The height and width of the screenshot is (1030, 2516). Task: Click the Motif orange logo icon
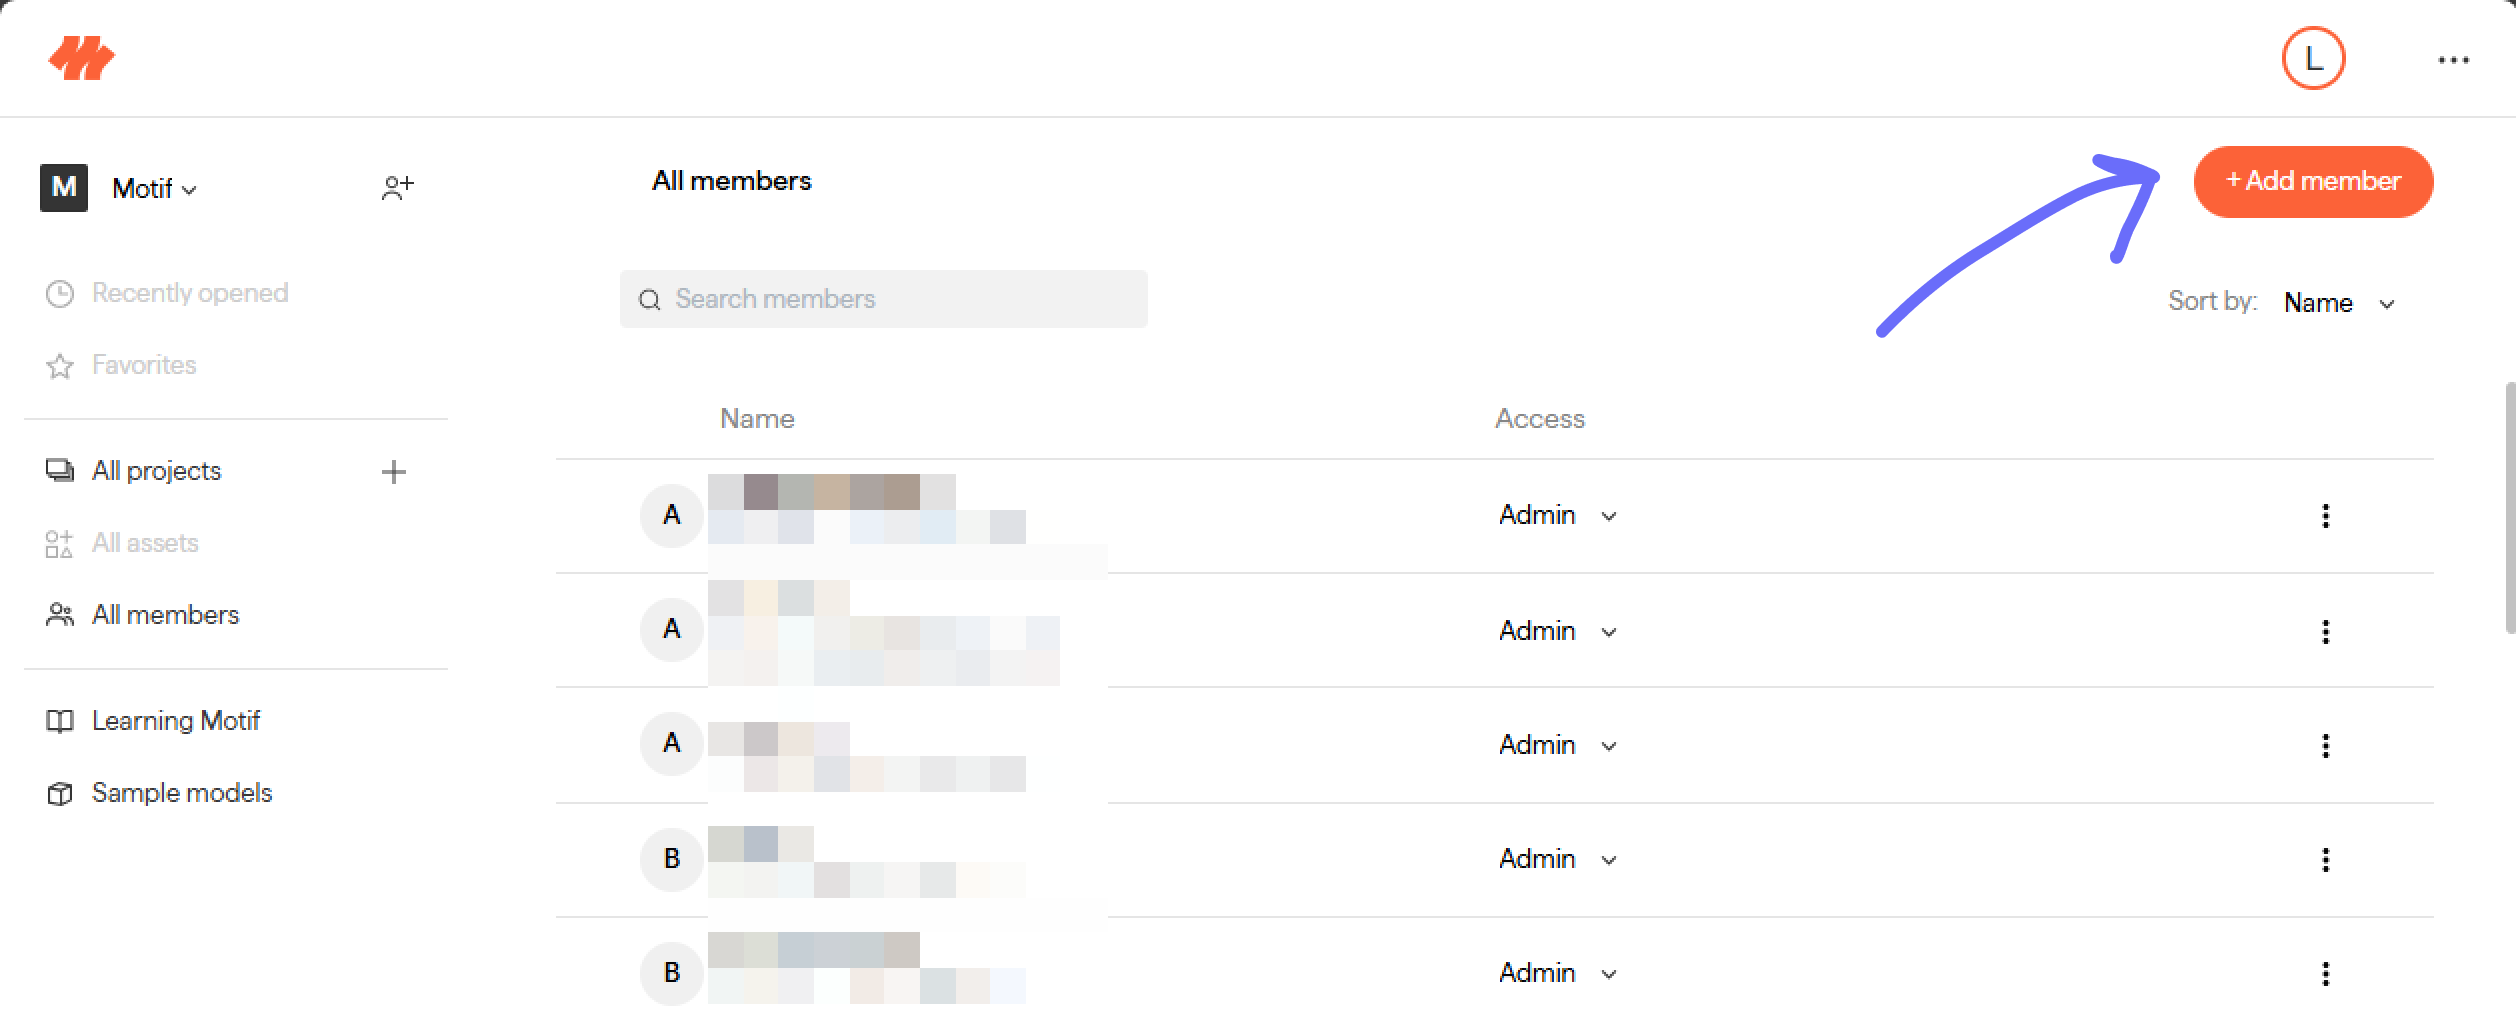(x=81, y=58)
